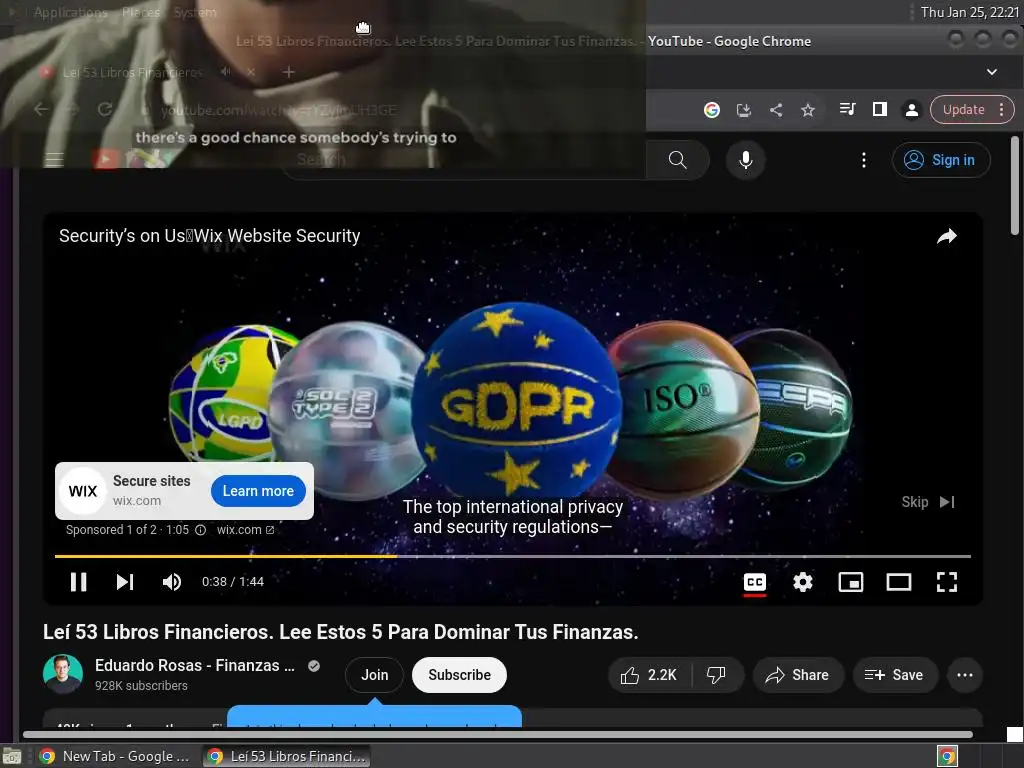1024x768 pixels.
Task: Share this page from address bar
Action: (x=776, y=110)
